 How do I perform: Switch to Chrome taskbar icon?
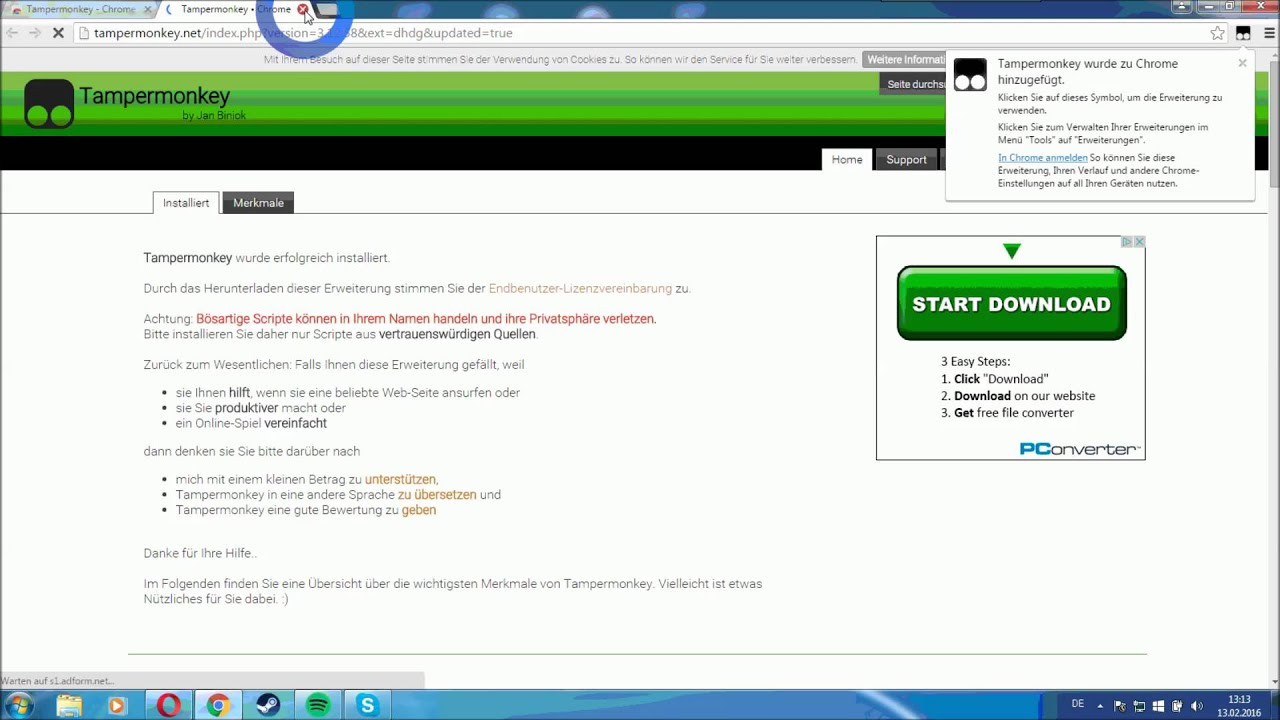(x=217, y=706)
